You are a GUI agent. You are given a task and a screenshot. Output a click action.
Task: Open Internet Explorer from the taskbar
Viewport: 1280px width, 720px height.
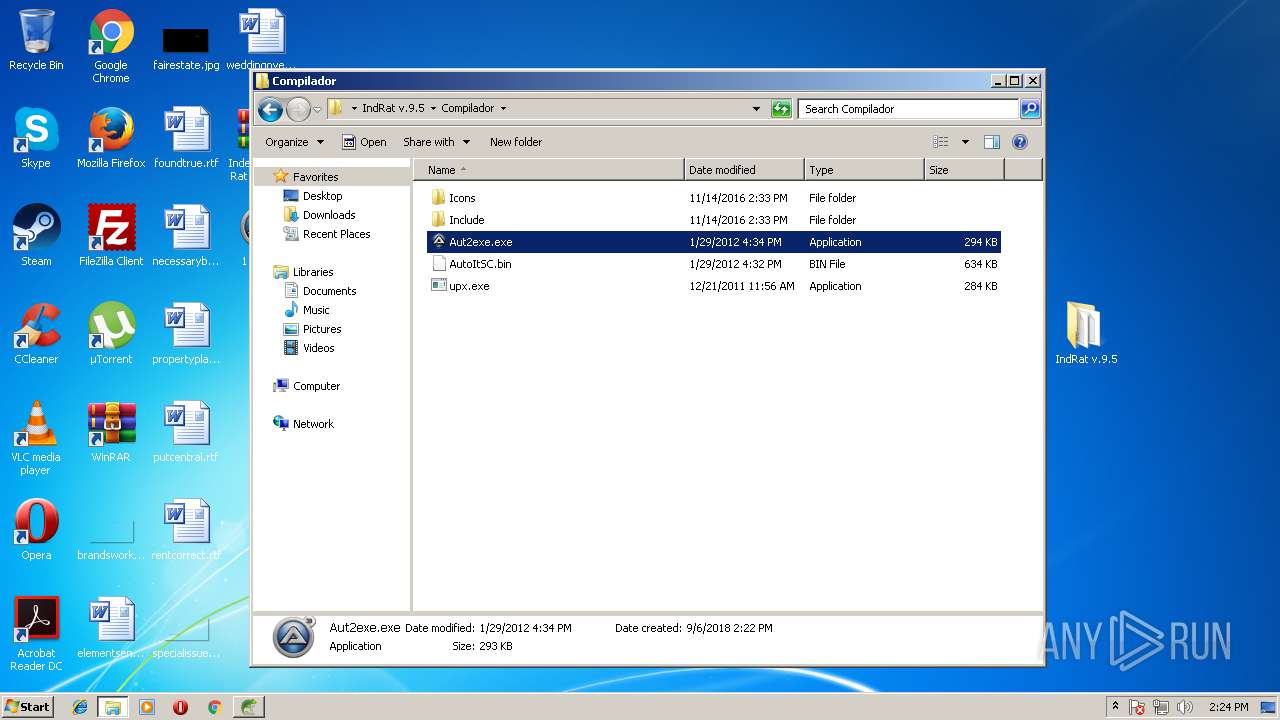point(80,707)
